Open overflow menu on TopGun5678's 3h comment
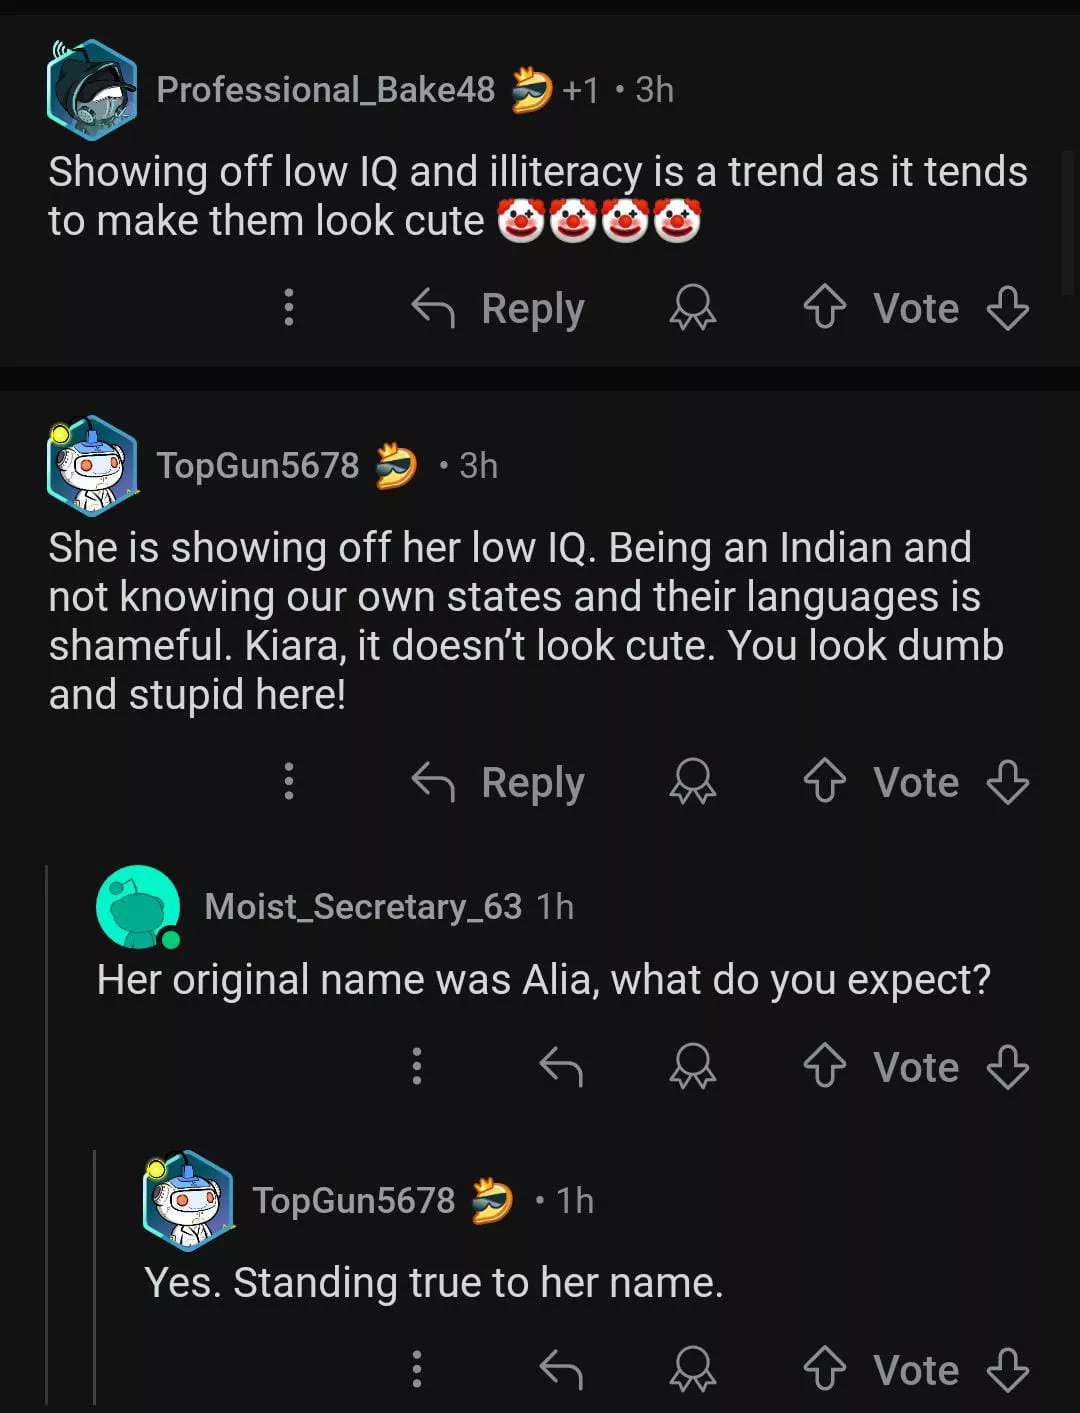This screenshot has height=1413, width=1080. coord(289,781)
